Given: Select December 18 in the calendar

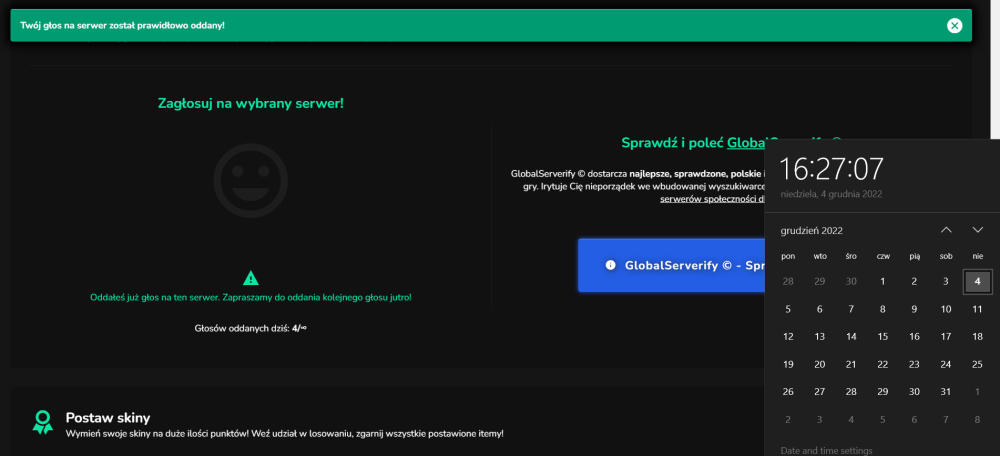Looking at the screenshot, I should (x=978, y=337).
